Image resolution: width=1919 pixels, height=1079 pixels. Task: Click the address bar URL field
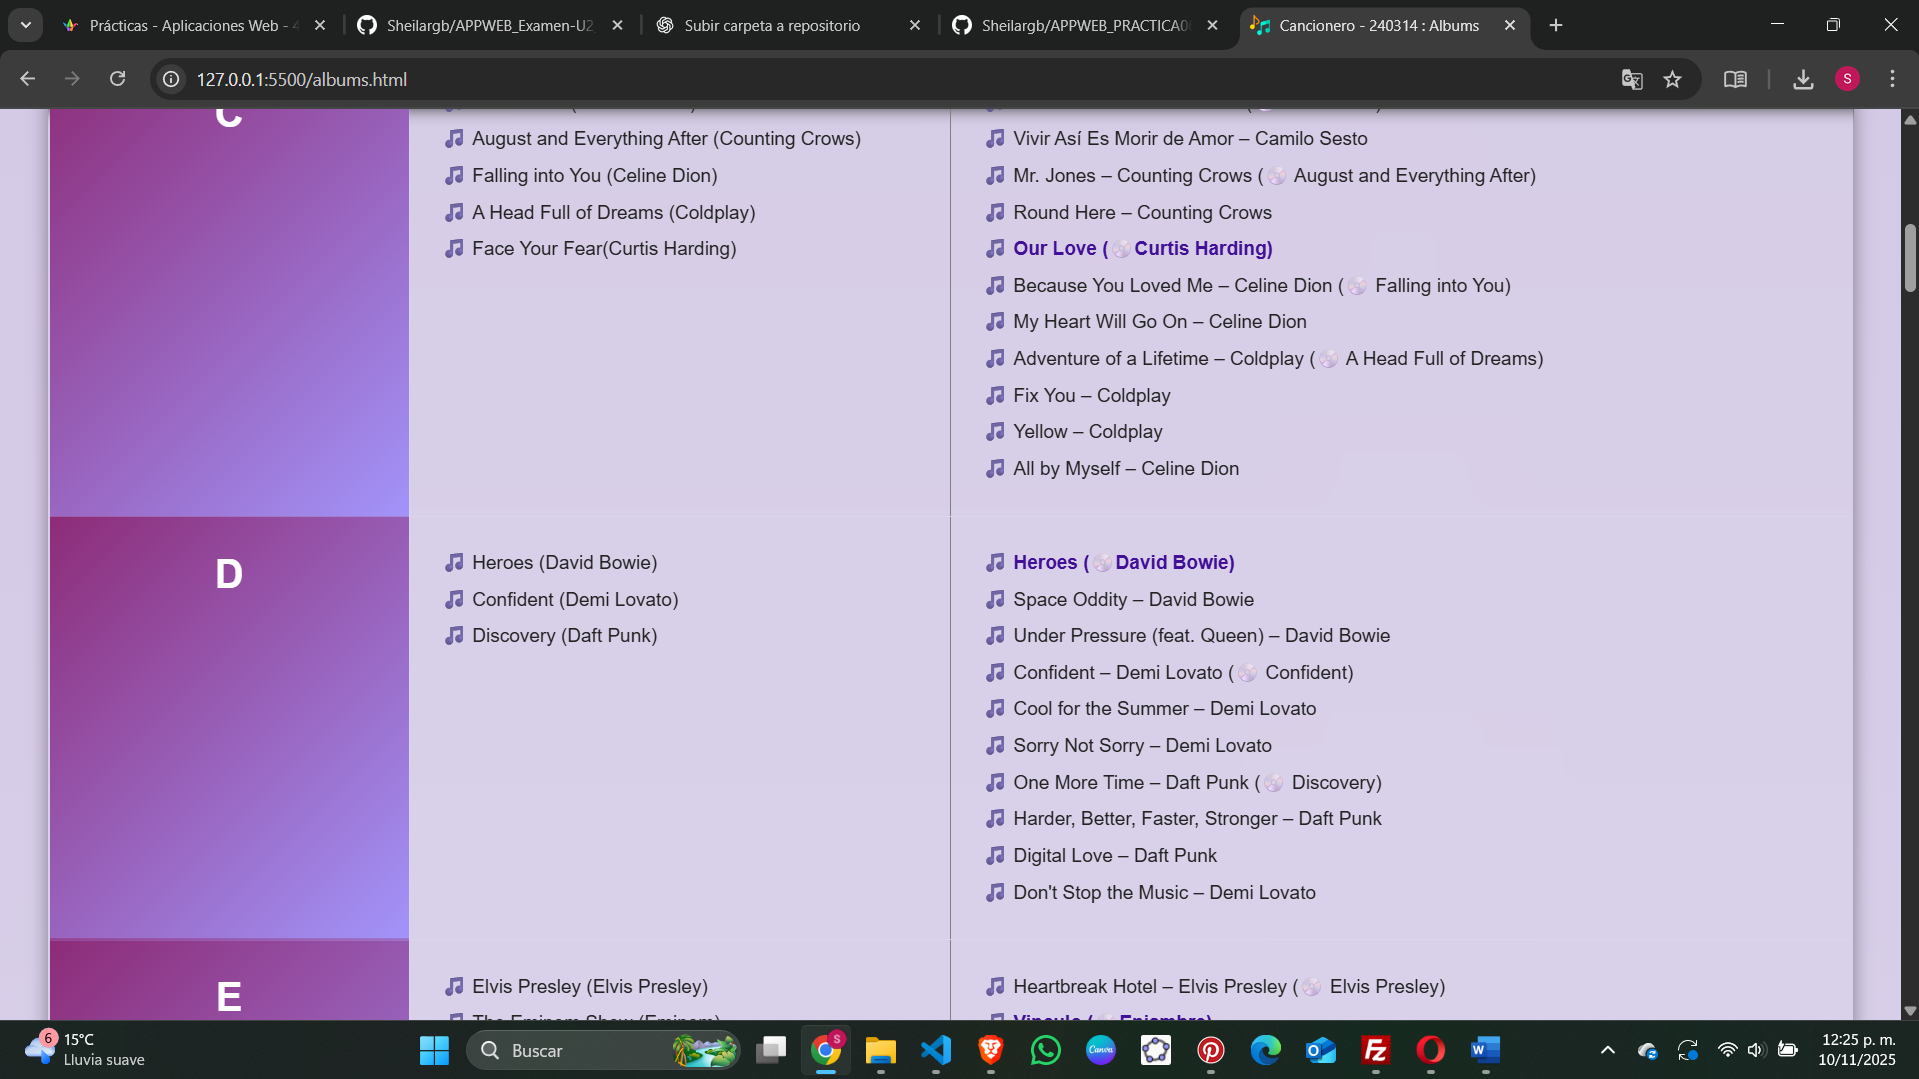[x=800, y=79]
